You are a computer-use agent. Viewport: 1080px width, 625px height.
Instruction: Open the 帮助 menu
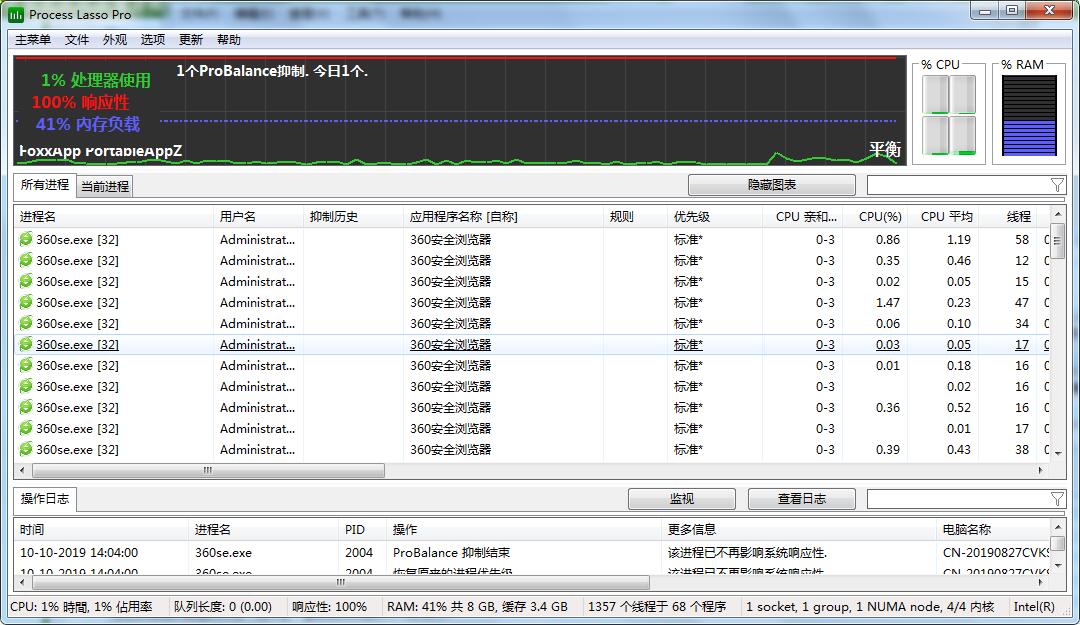point(229,39)
